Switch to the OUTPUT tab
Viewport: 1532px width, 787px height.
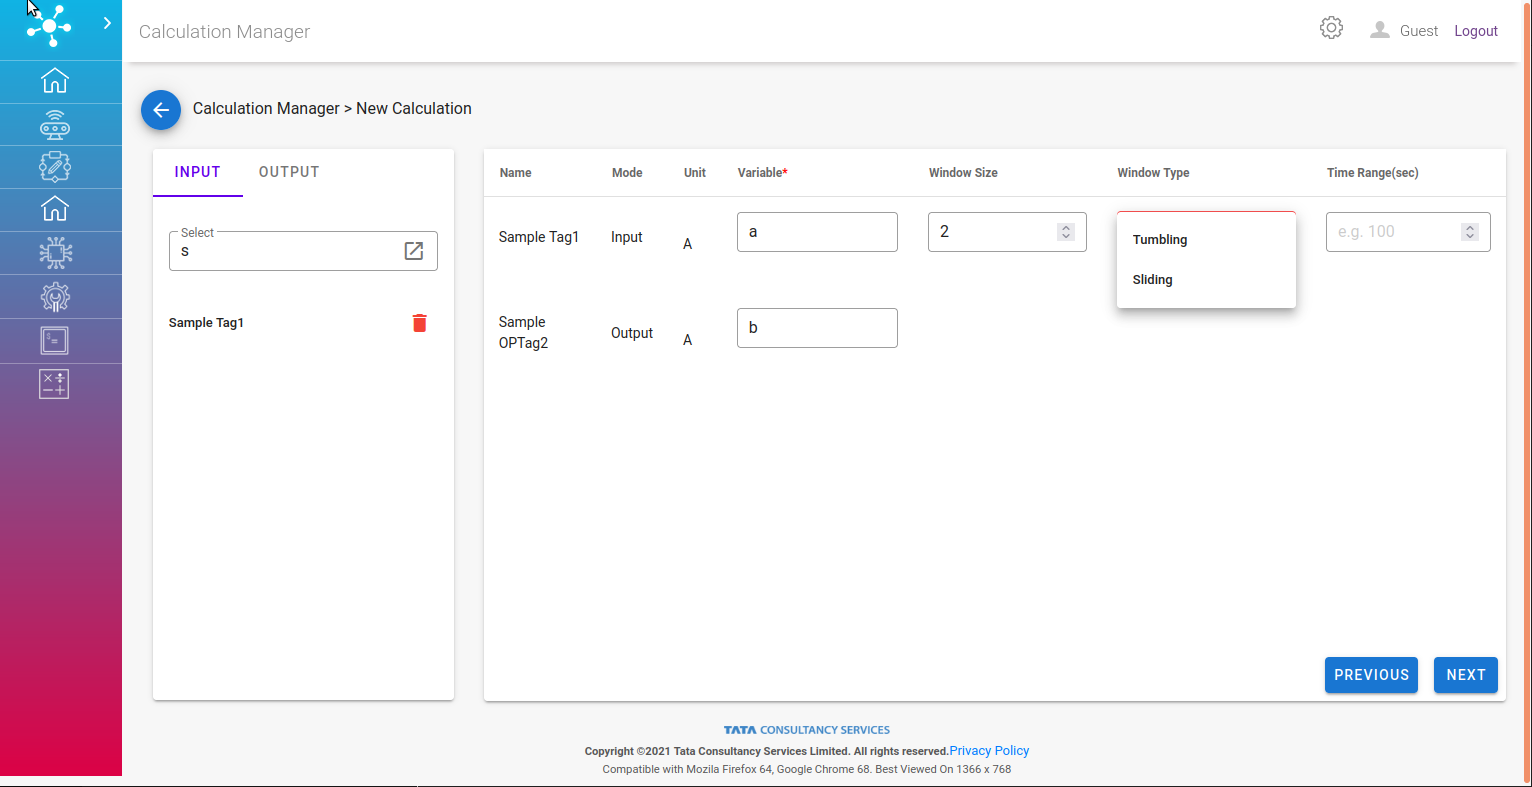tap(289, 172)
